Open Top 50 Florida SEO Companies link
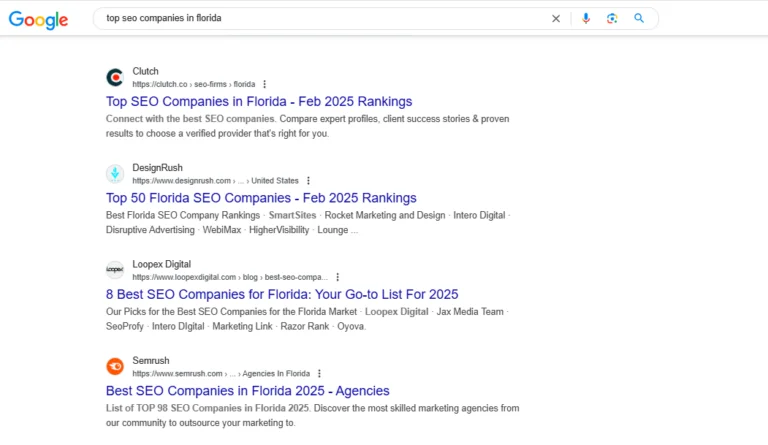The height and width of the screenshot is (445, 768). [x=261, y=198]
